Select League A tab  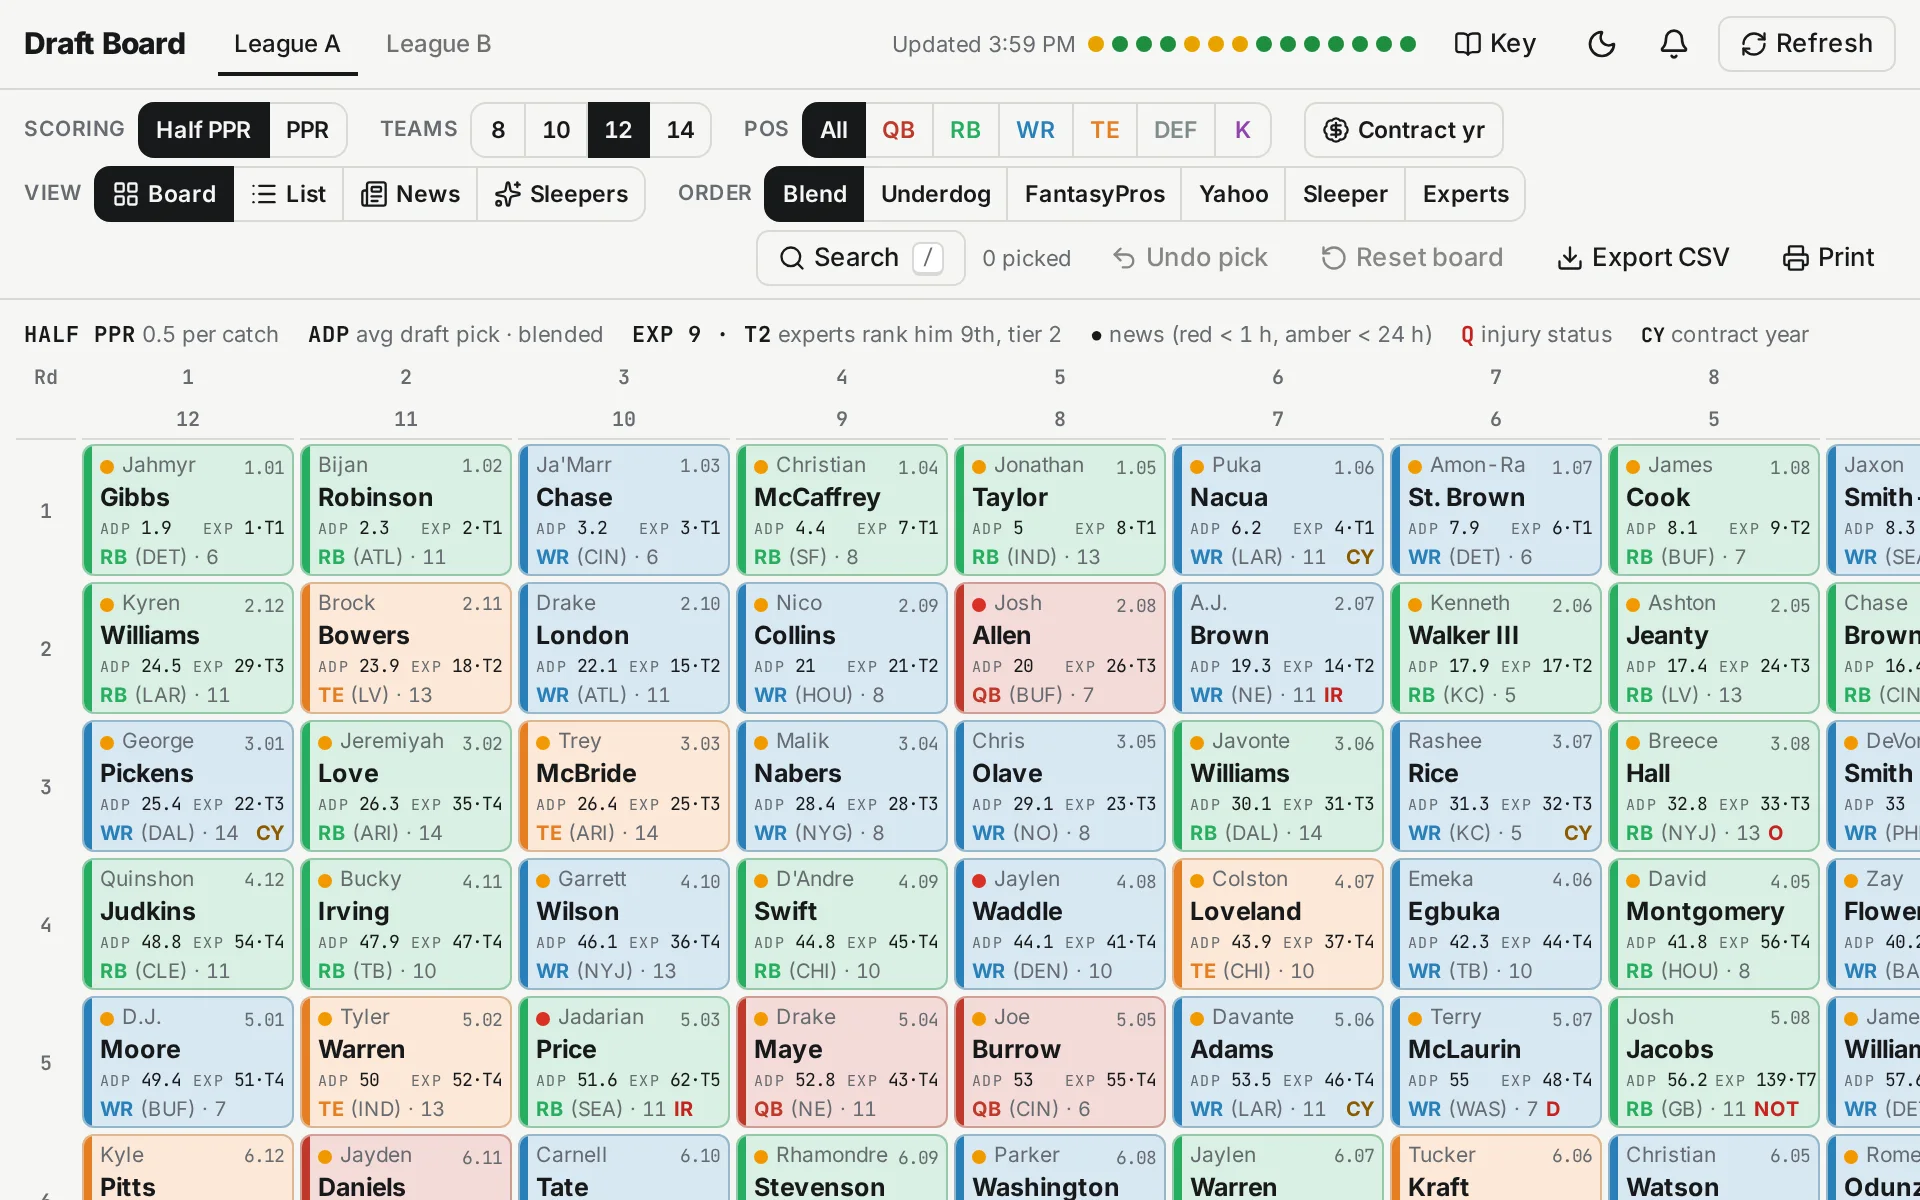(x=287, y=44)
